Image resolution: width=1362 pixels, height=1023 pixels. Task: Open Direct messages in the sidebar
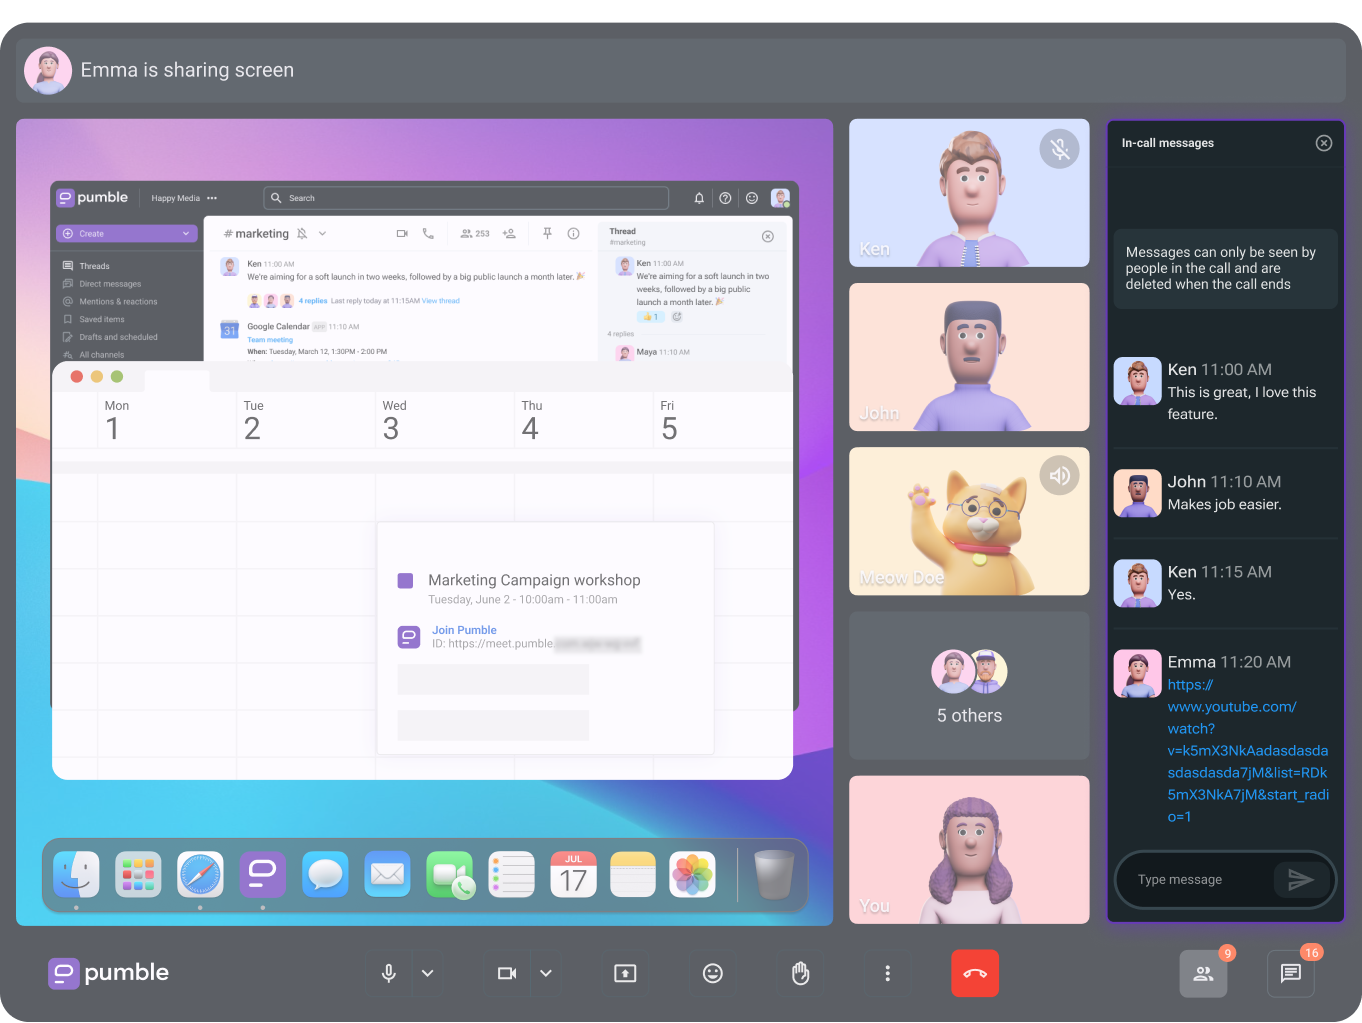[x=110, y=284]
